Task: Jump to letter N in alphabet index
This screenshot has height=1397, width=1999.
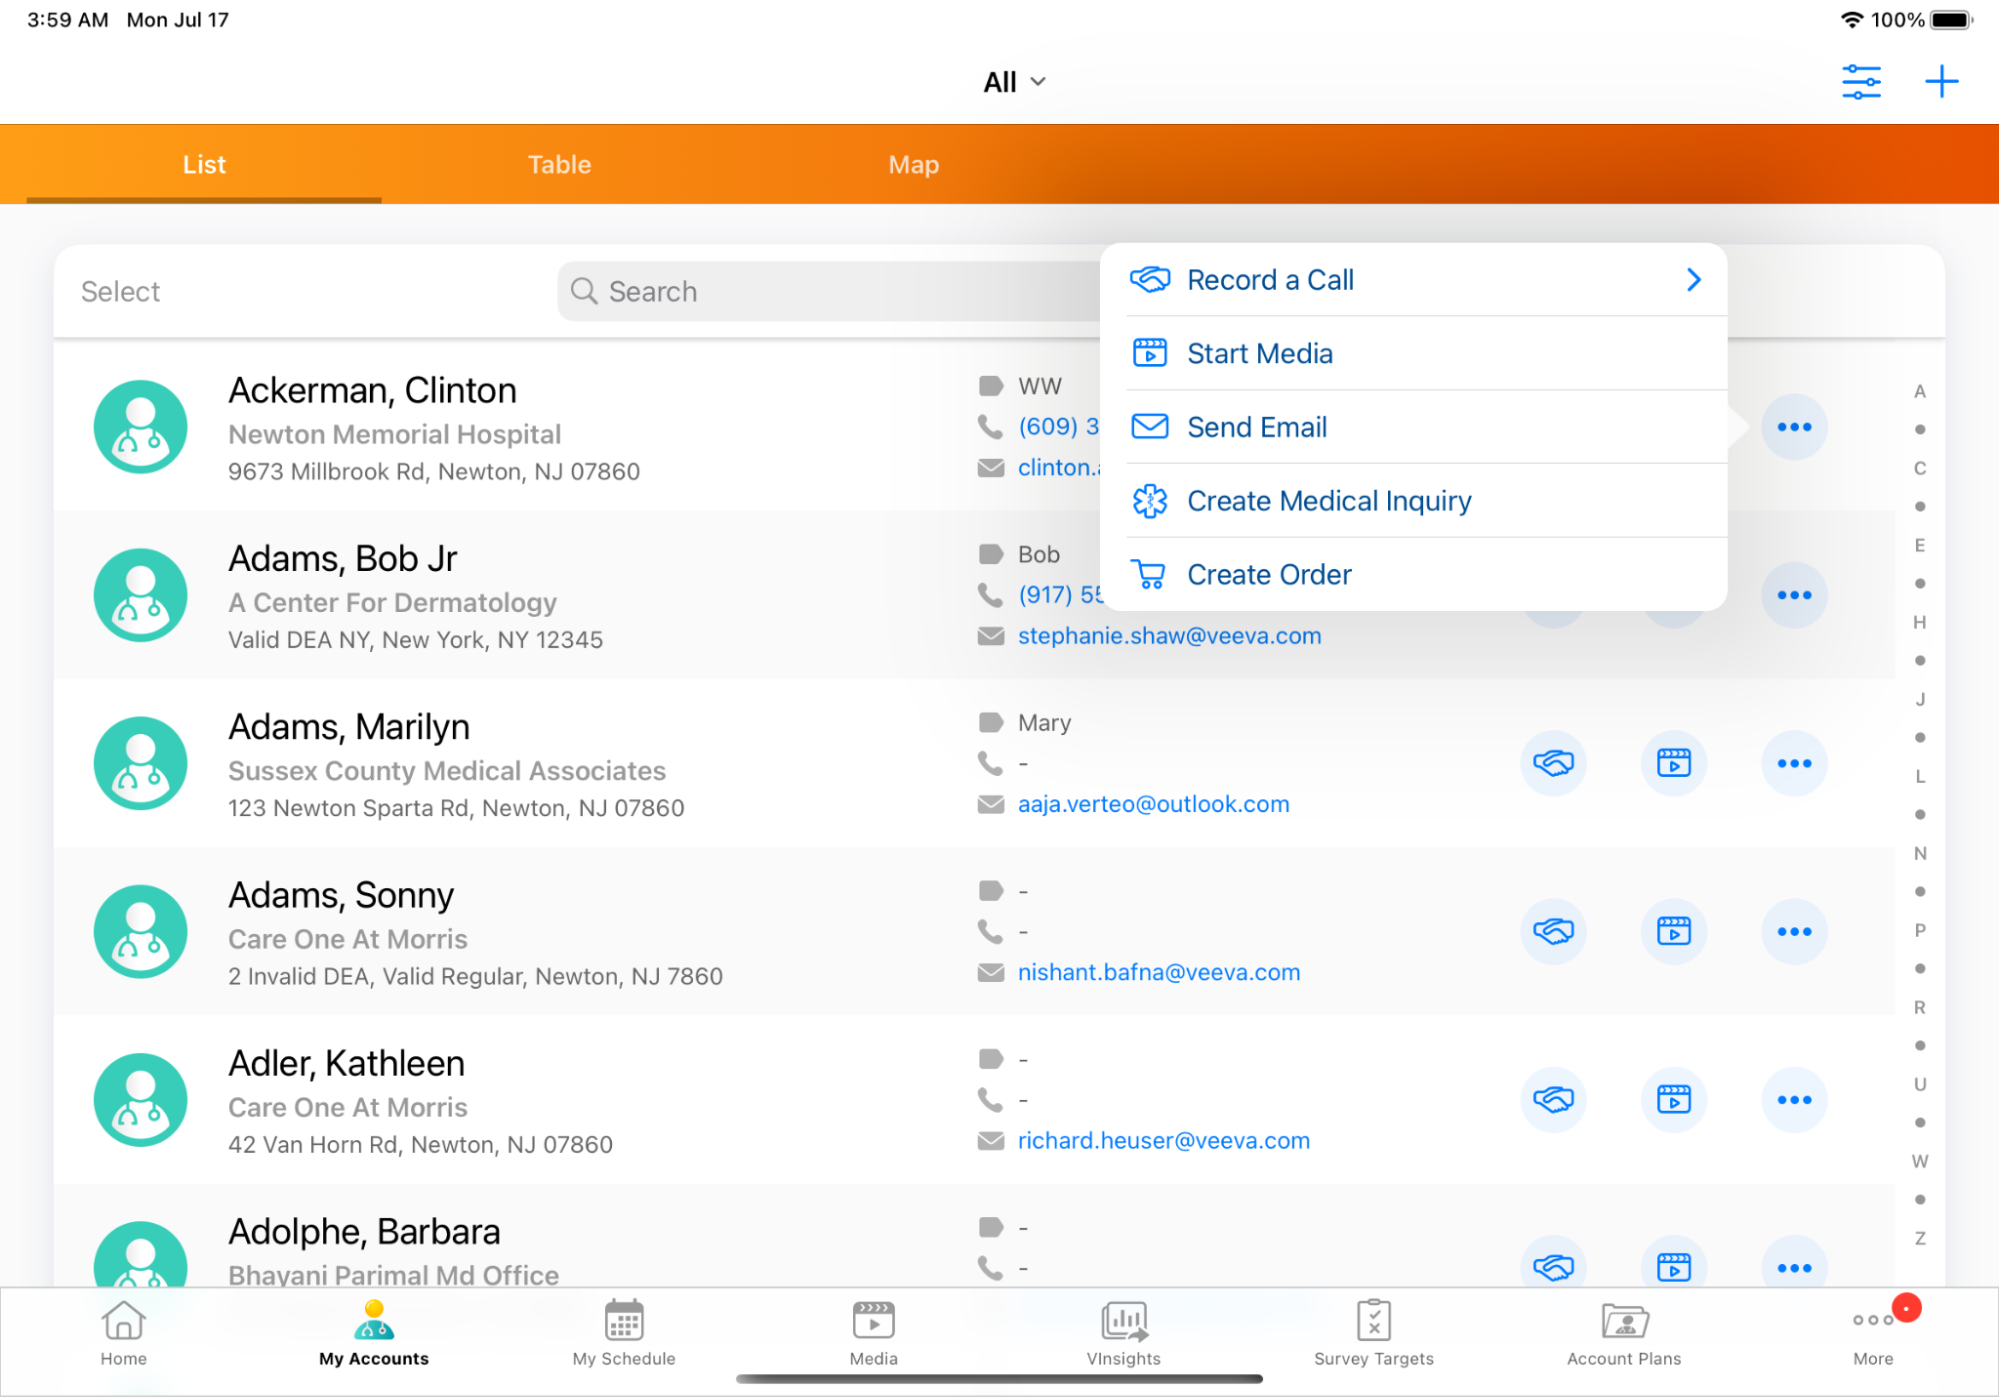Action: click(1919, 854)
